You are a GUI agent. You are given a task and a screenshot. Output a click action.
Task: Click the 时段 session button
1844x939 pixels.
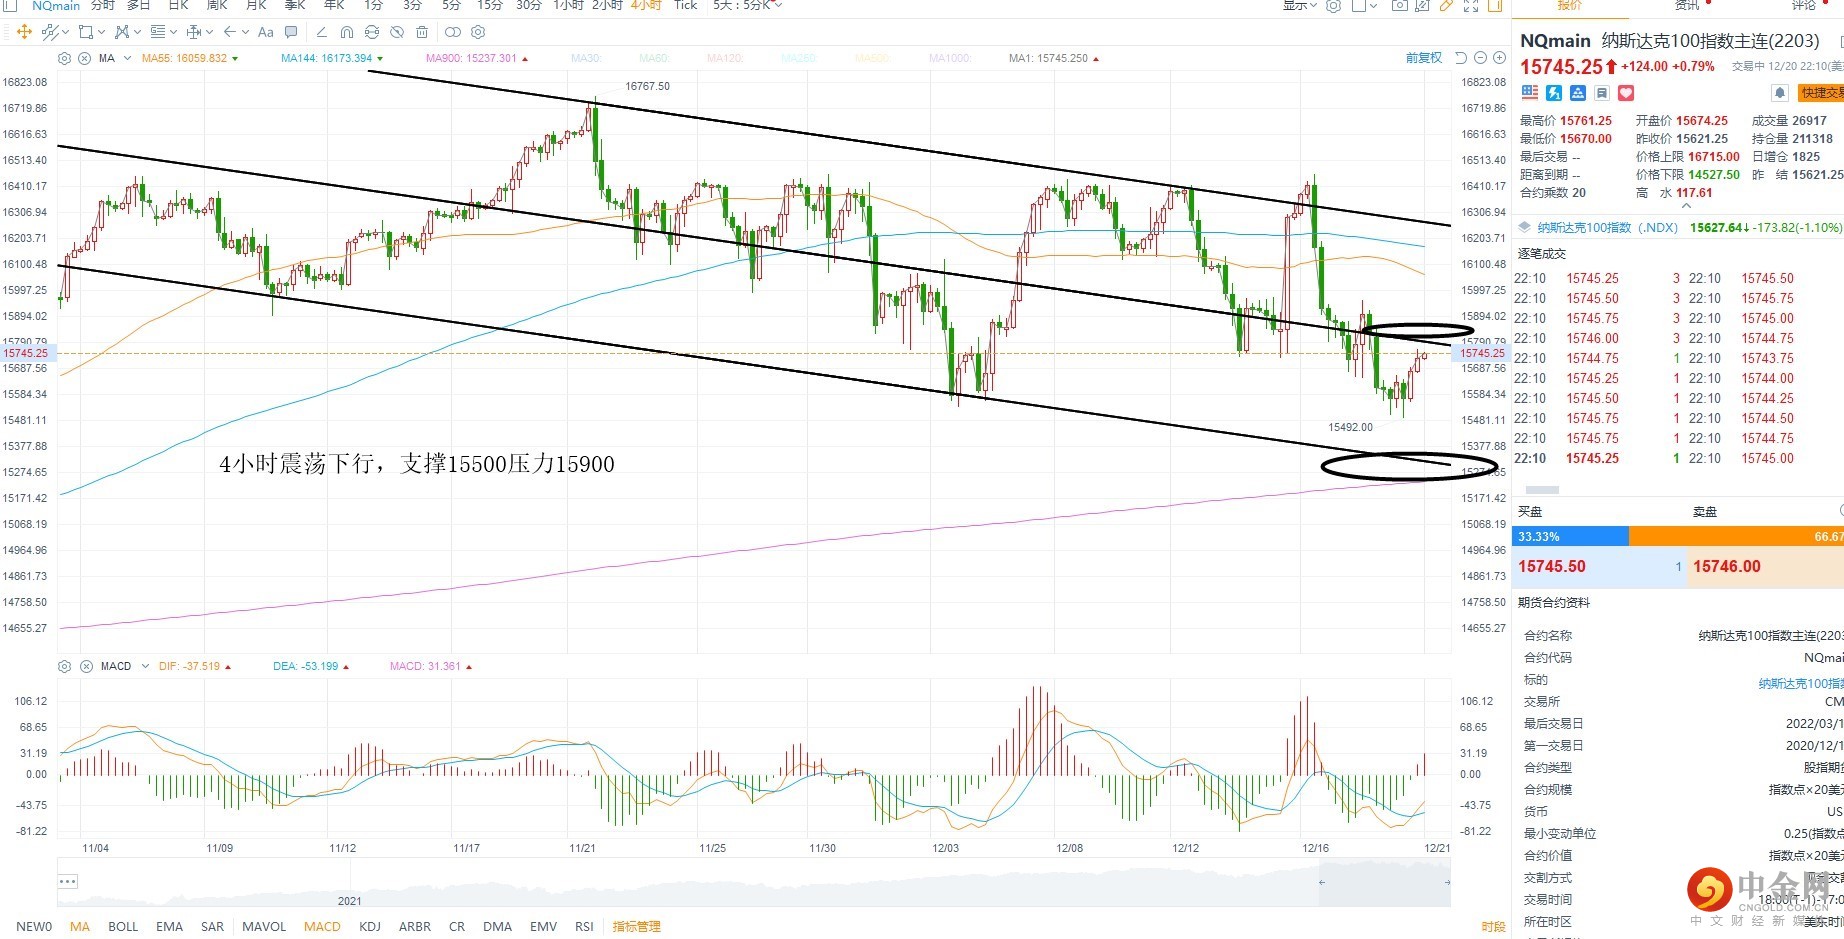pos(1494,927)
